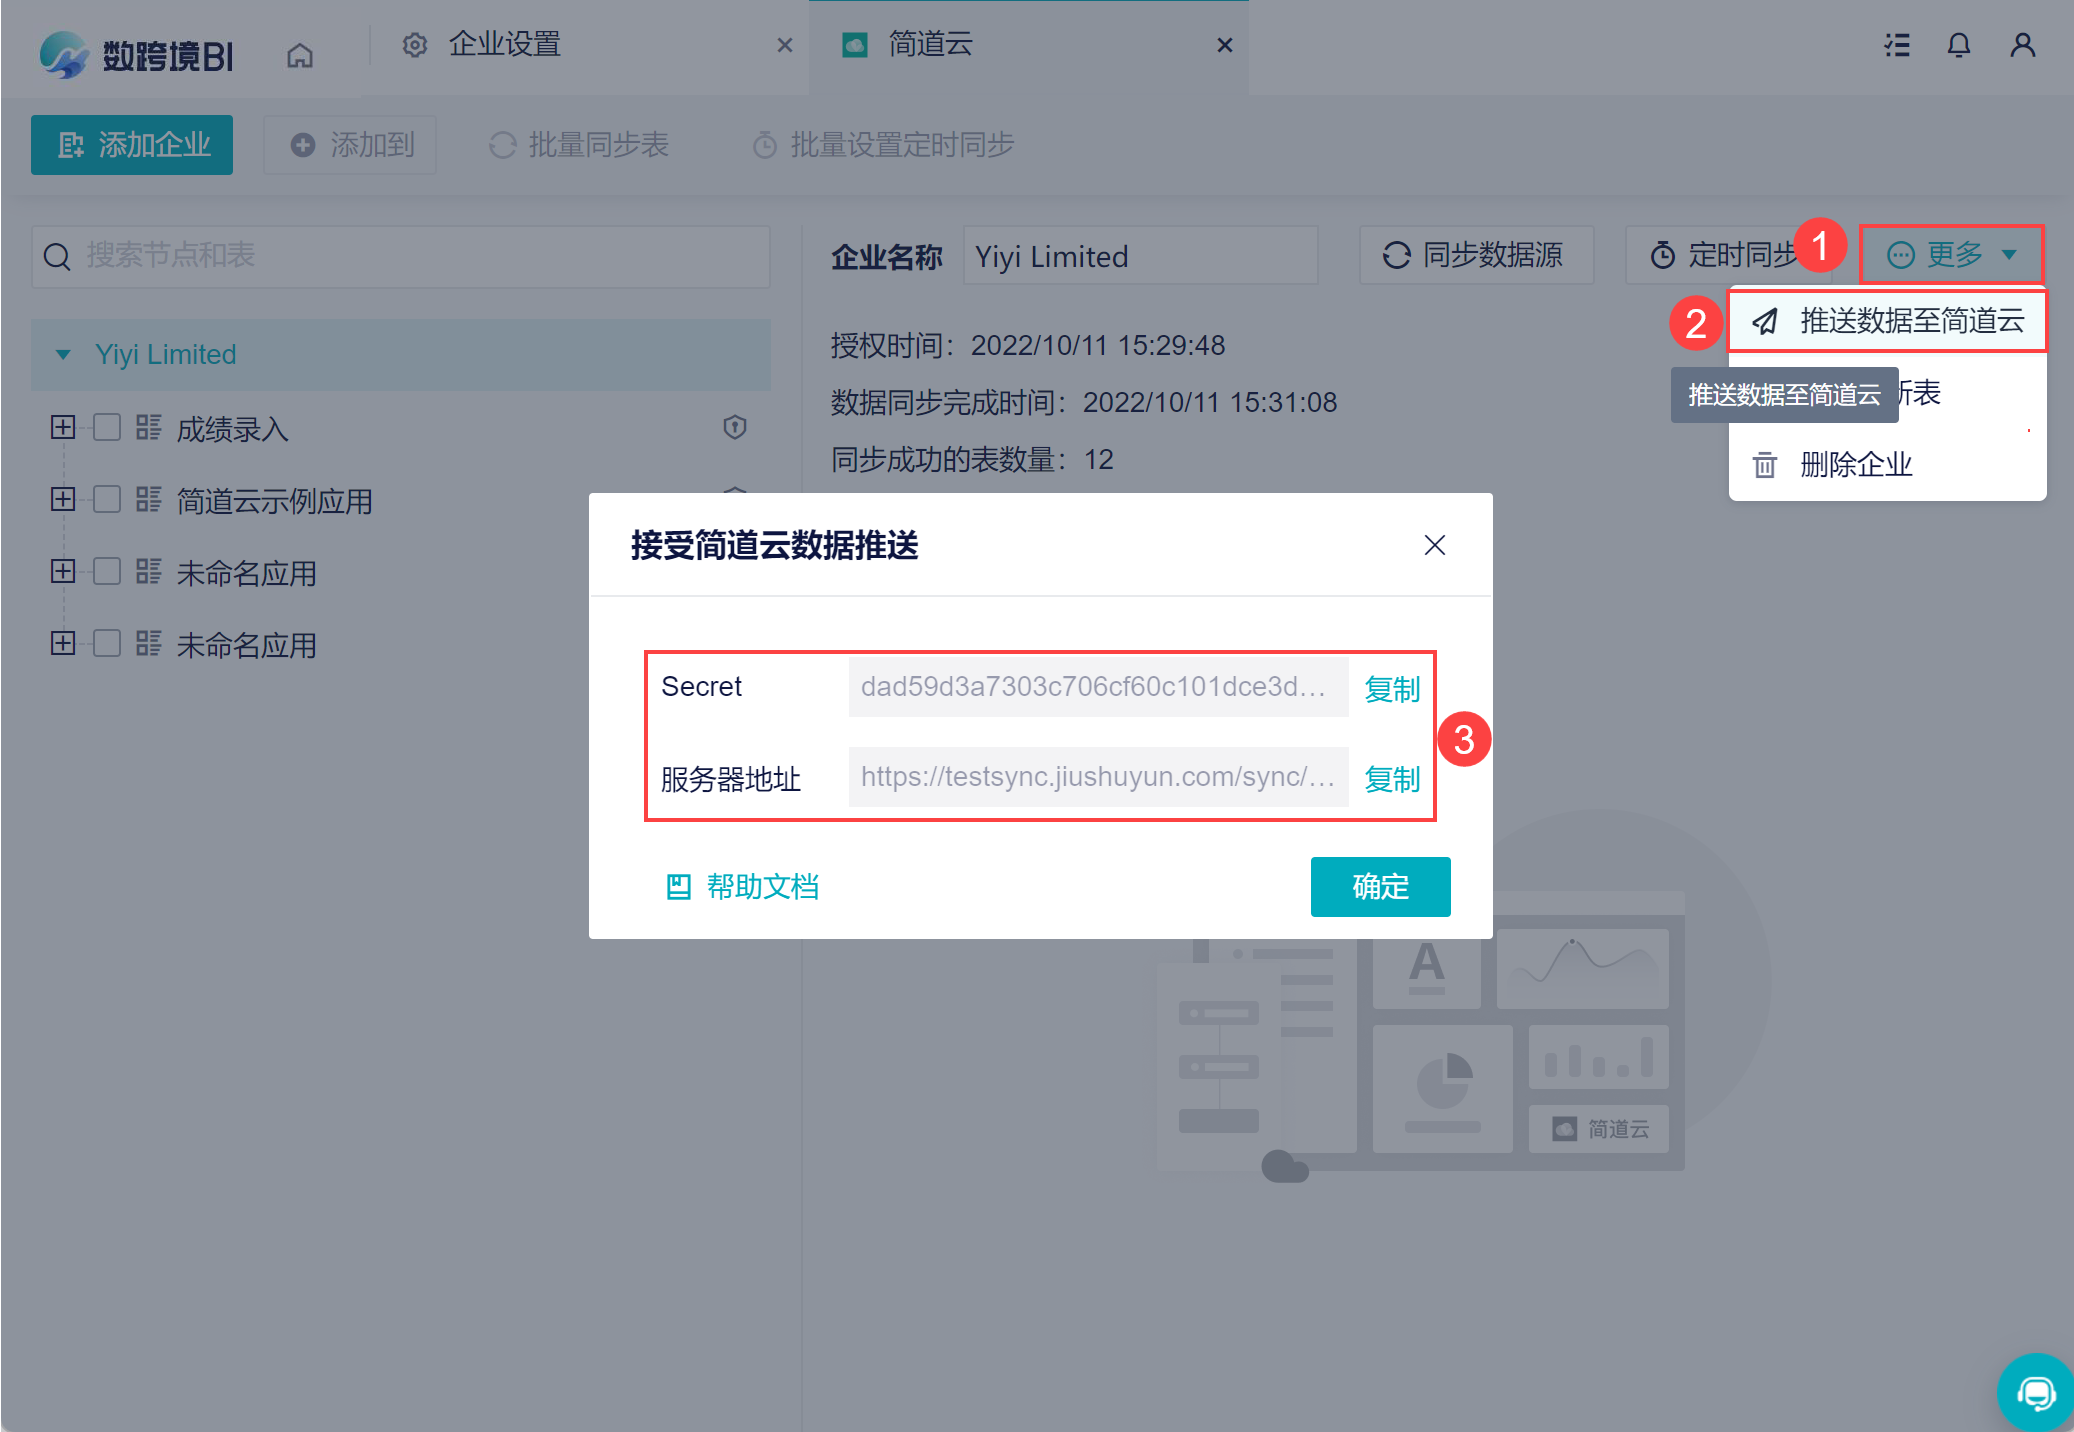
Task: Click the refresh icon on 同步数据源
Action: click(1397, 256)
